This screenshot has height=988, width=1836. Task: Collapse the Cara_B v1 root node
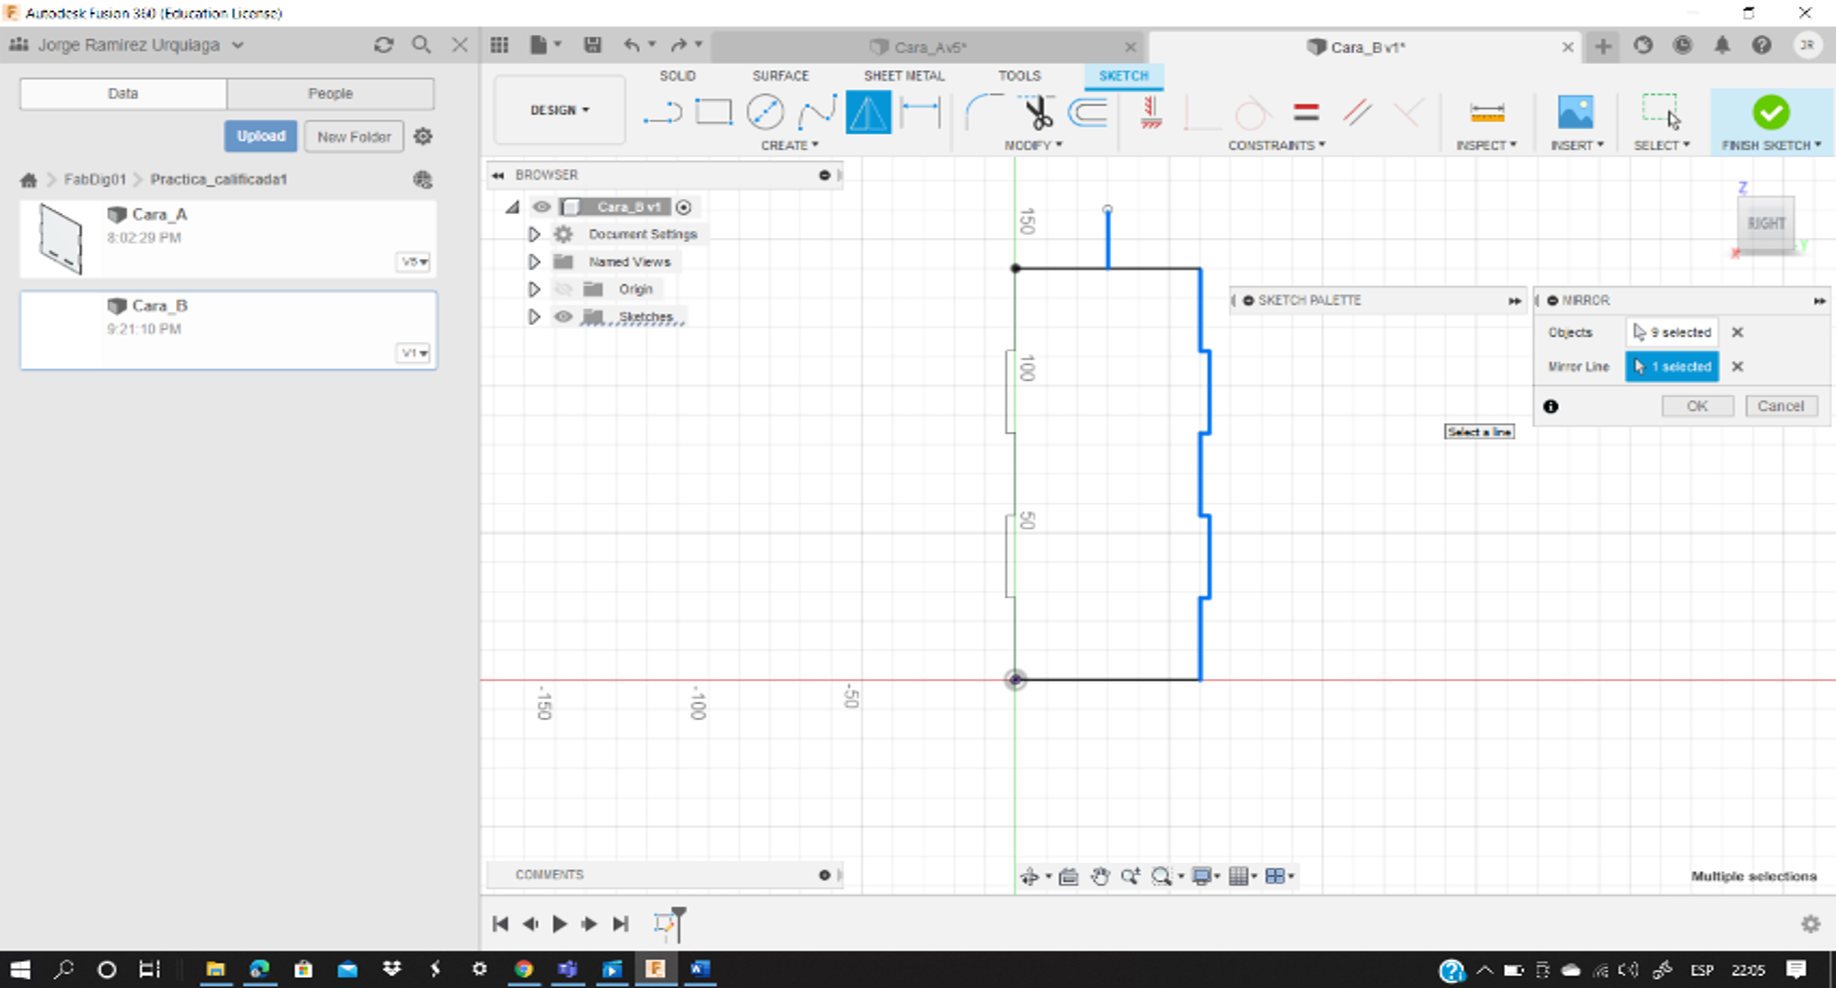click(512, 207)
